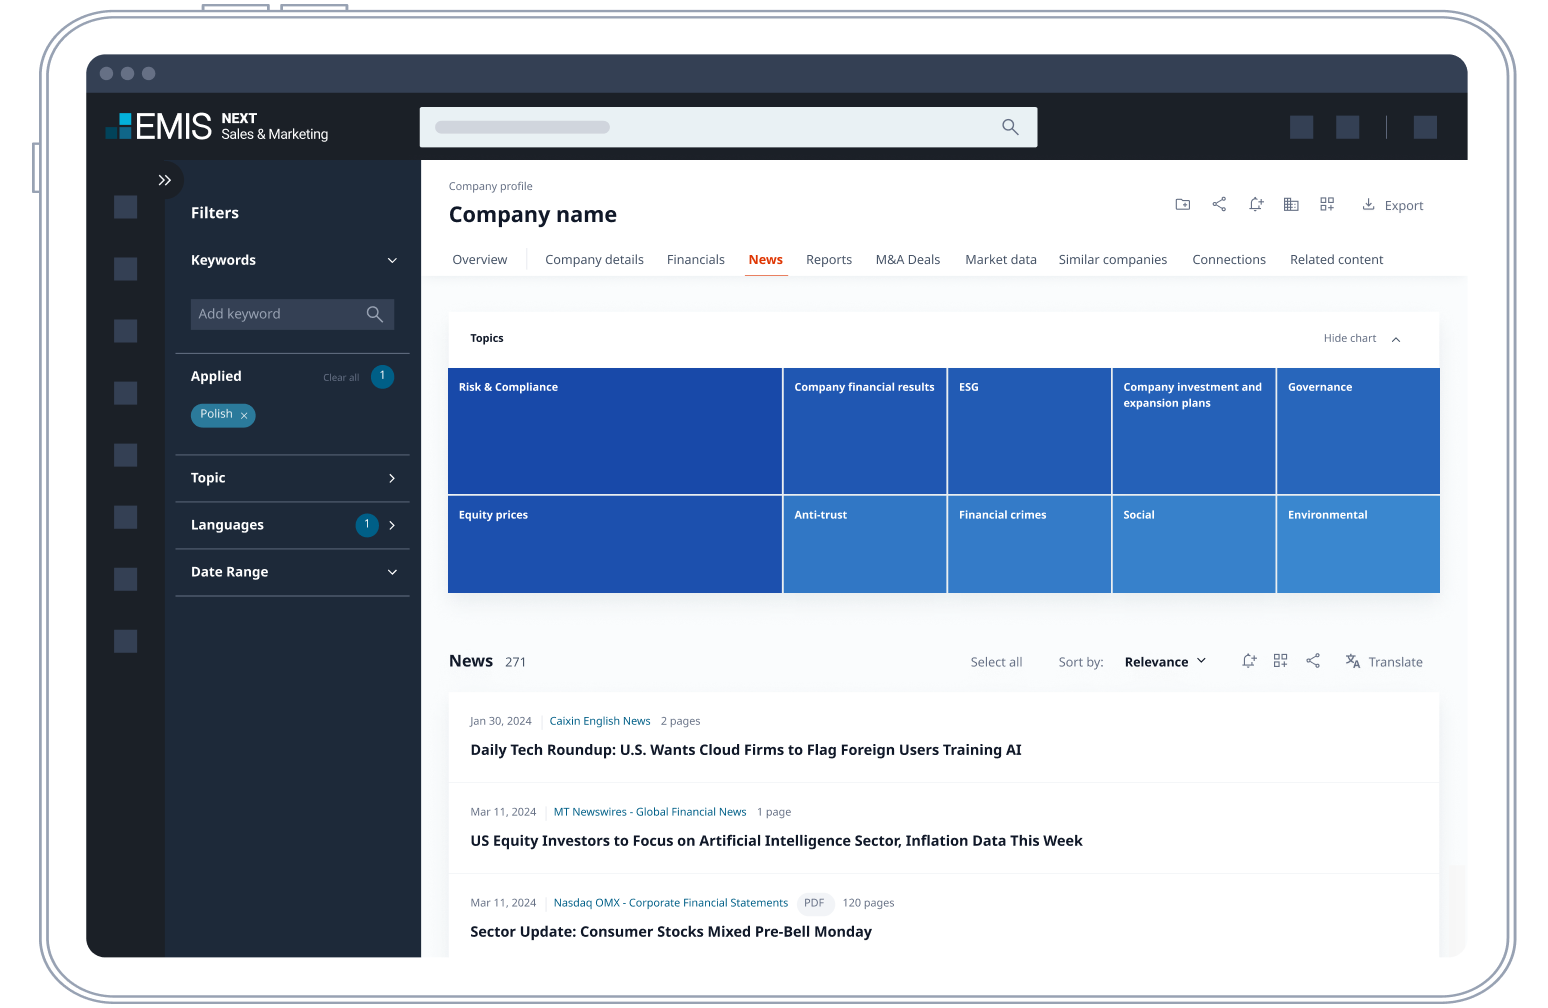
Task: Create an alert with the company header bell icon
Action: (x=1256, y=204)
